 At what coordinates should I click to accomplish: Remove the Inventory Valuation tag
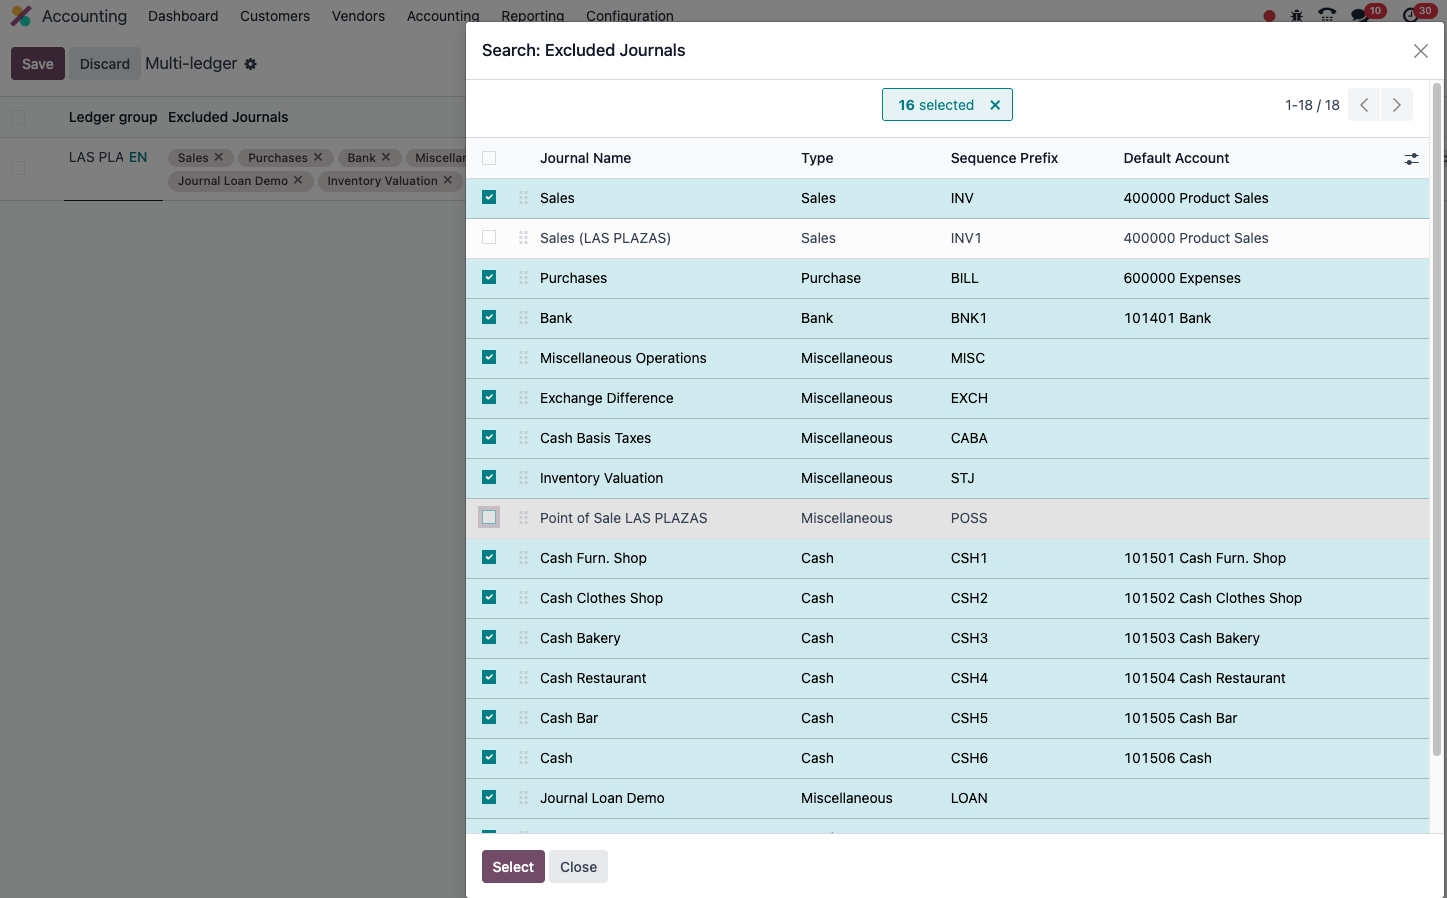click(448, 180)
